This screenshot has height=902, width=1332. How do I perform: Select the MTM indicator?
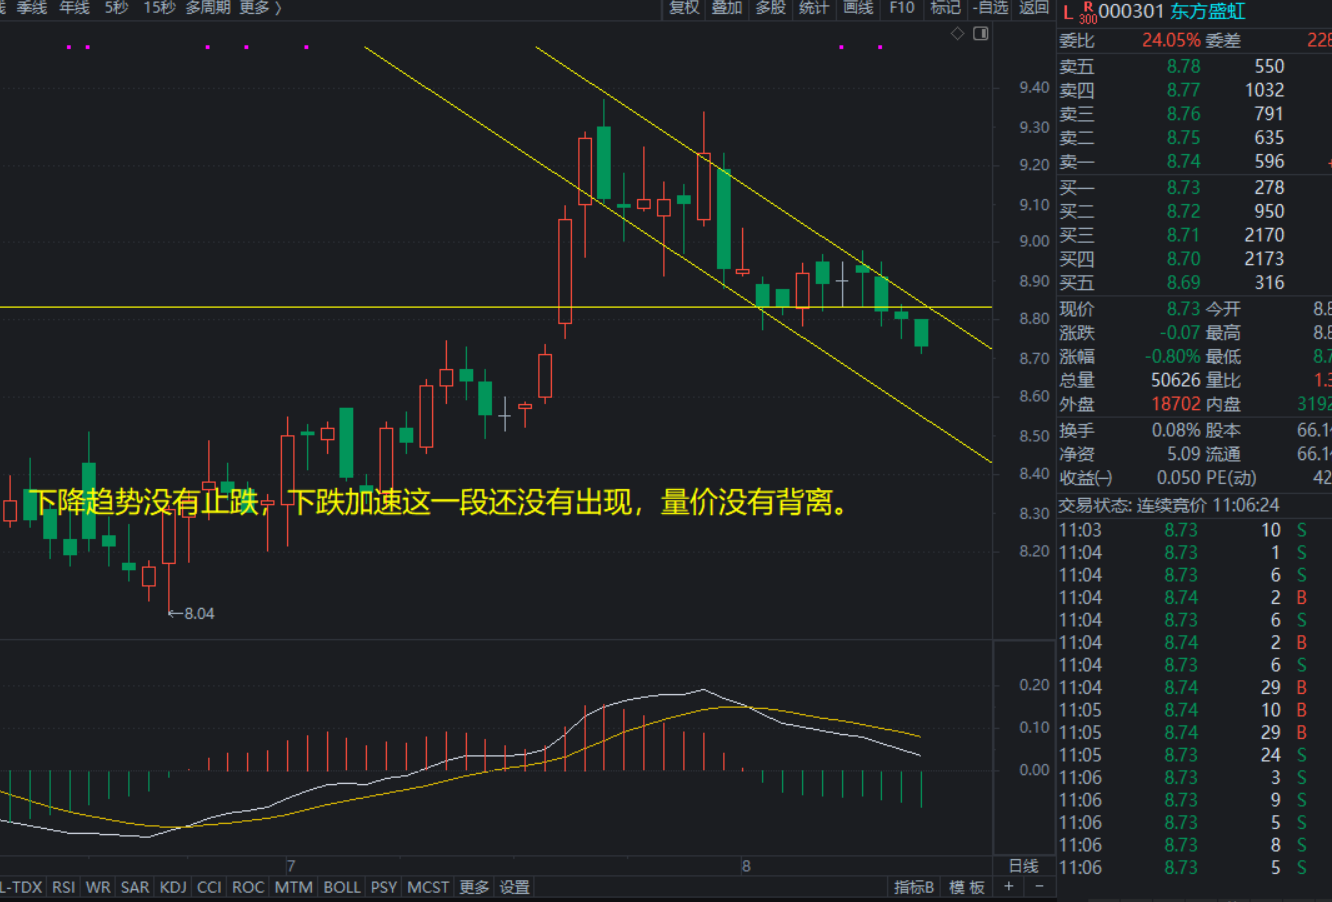coord(293,887)
